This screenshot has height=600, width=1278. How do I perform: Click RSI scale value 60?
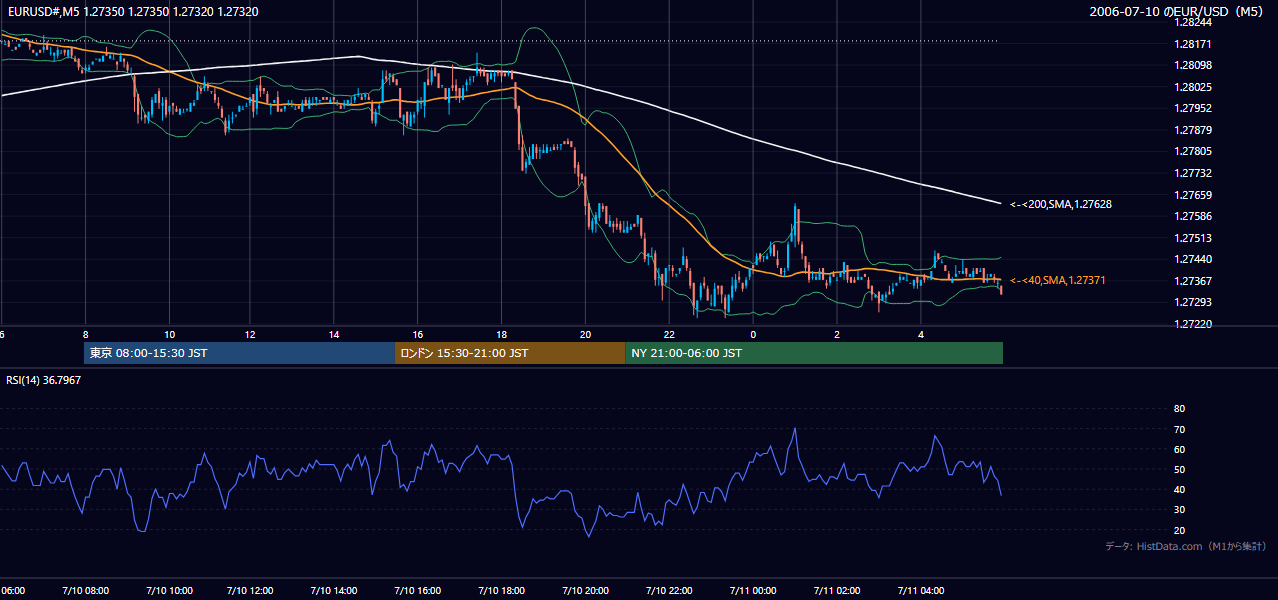[x=1179, y=449]
